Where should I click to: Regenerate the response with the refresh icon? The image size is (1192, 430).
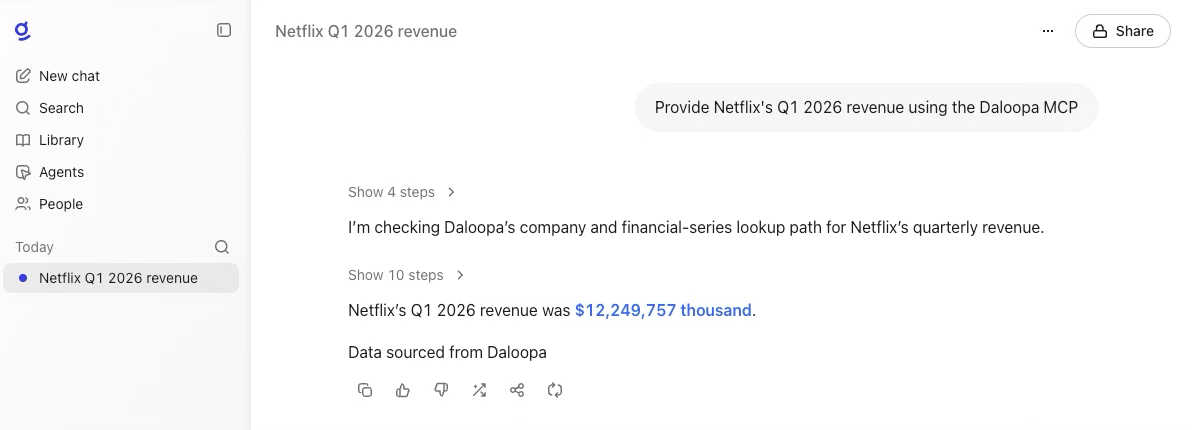[555, 390]
